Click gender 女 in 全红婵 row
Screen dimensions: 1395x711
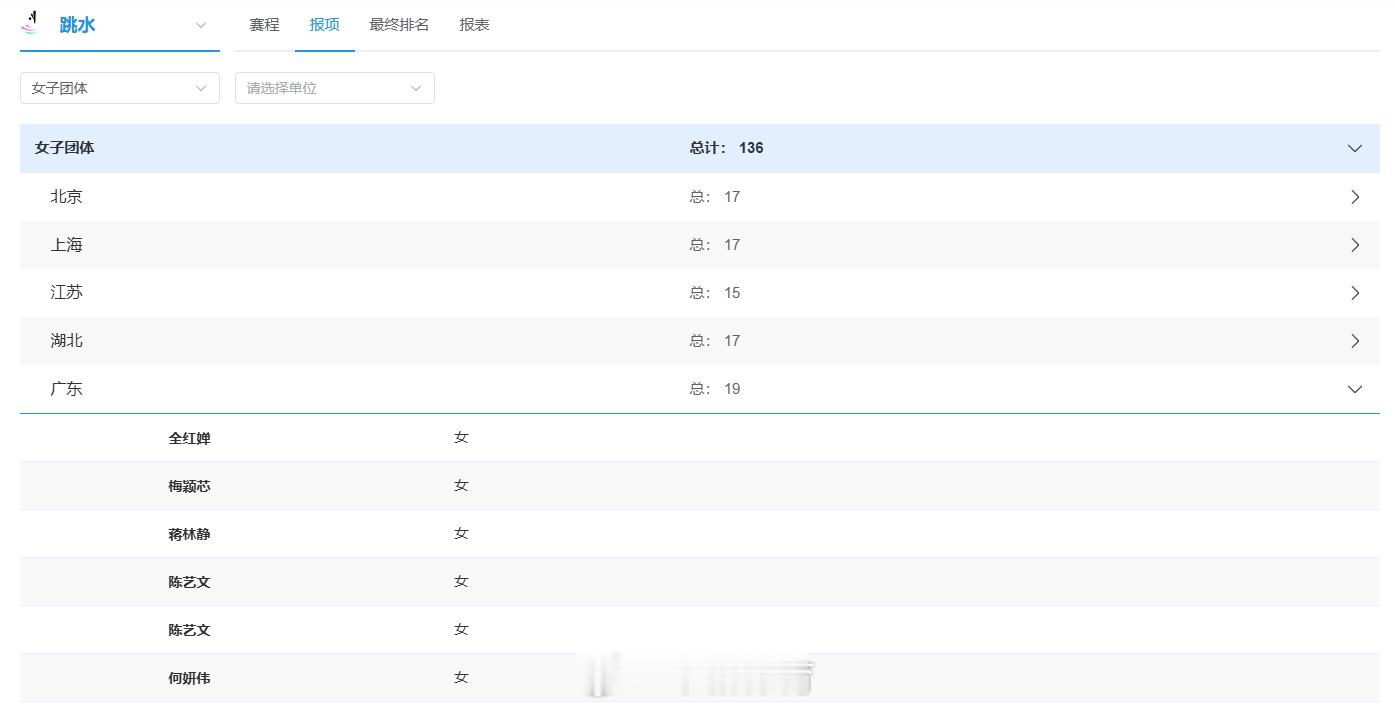(461, 437)
